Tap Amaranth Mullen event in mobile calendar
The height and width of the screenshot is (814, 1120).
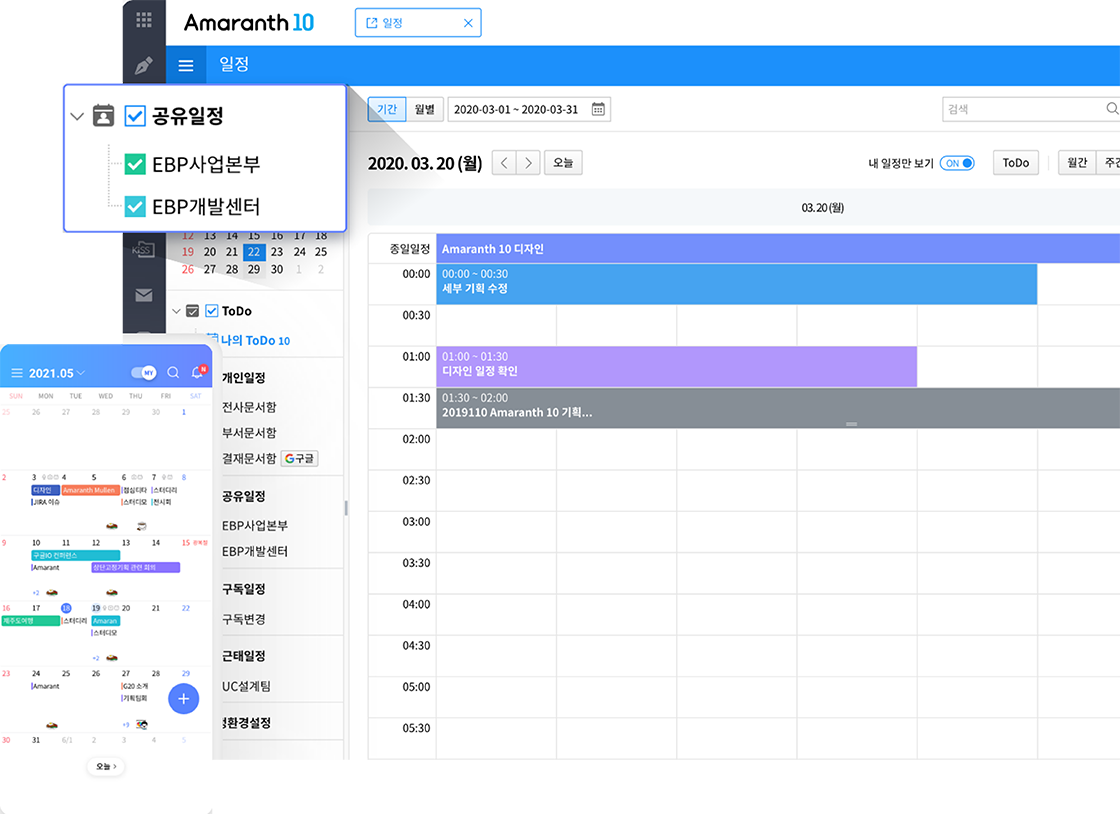[90, 490]
